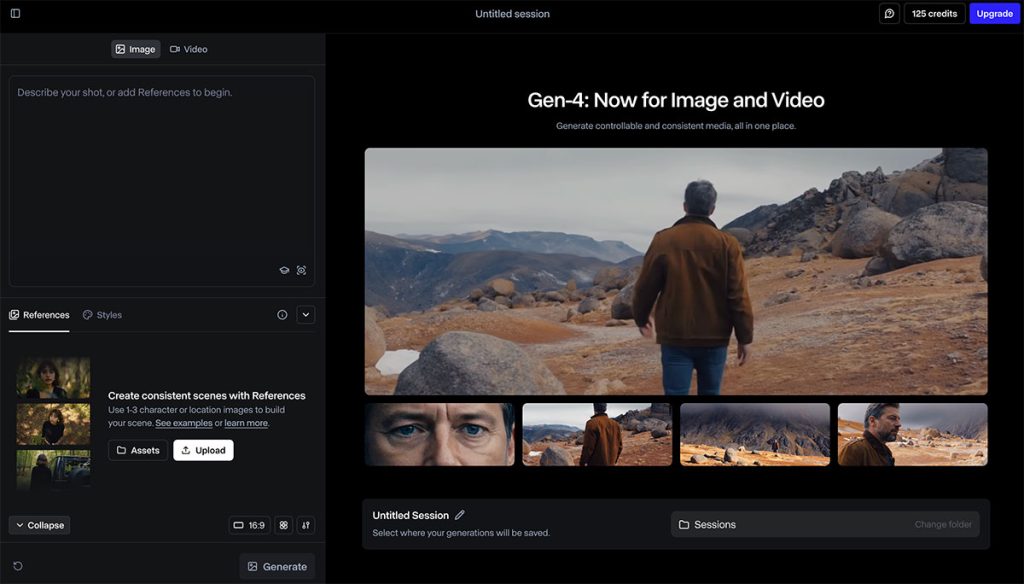Click the Assets button
Screen dimensions: 1024x584
tap(138, 450)
